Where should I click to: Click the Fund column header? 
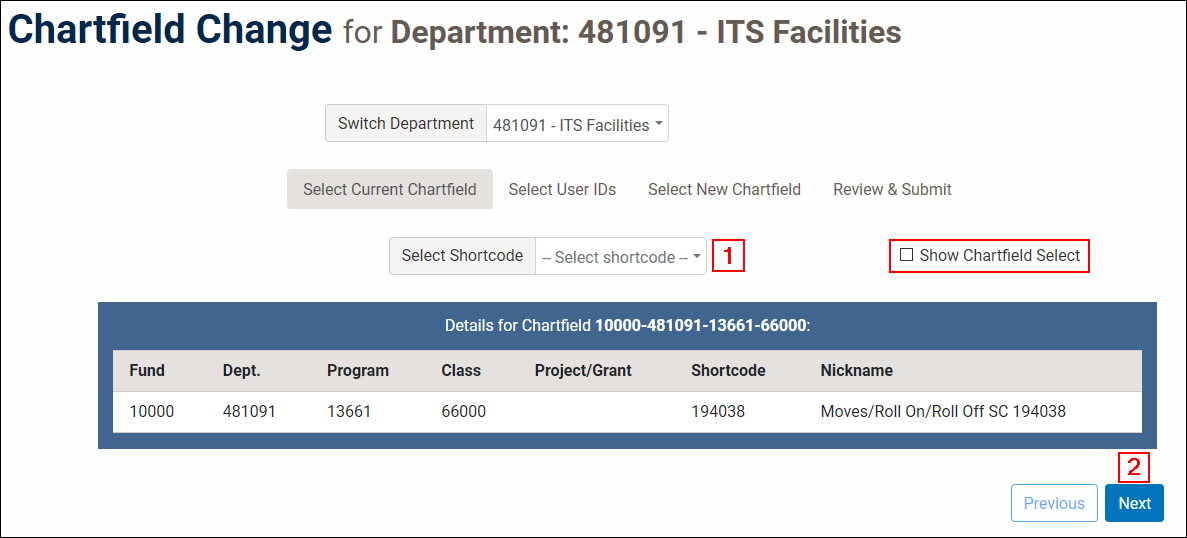[147, 370]
